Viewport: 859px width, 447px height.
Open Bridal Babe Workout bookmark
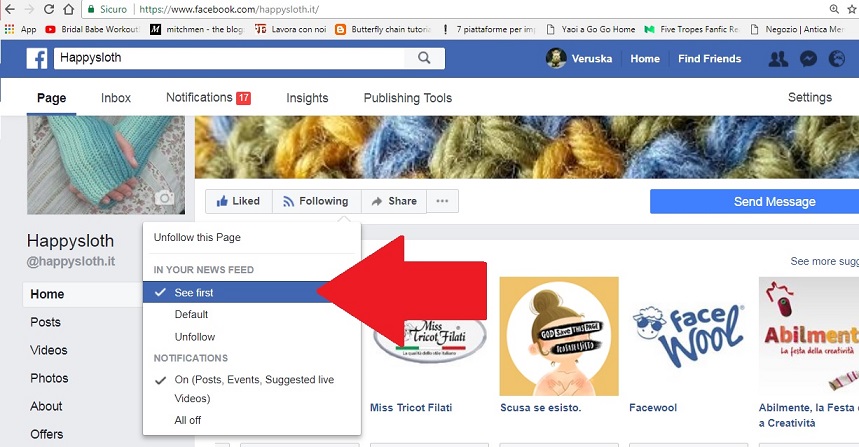pos(93,29)
